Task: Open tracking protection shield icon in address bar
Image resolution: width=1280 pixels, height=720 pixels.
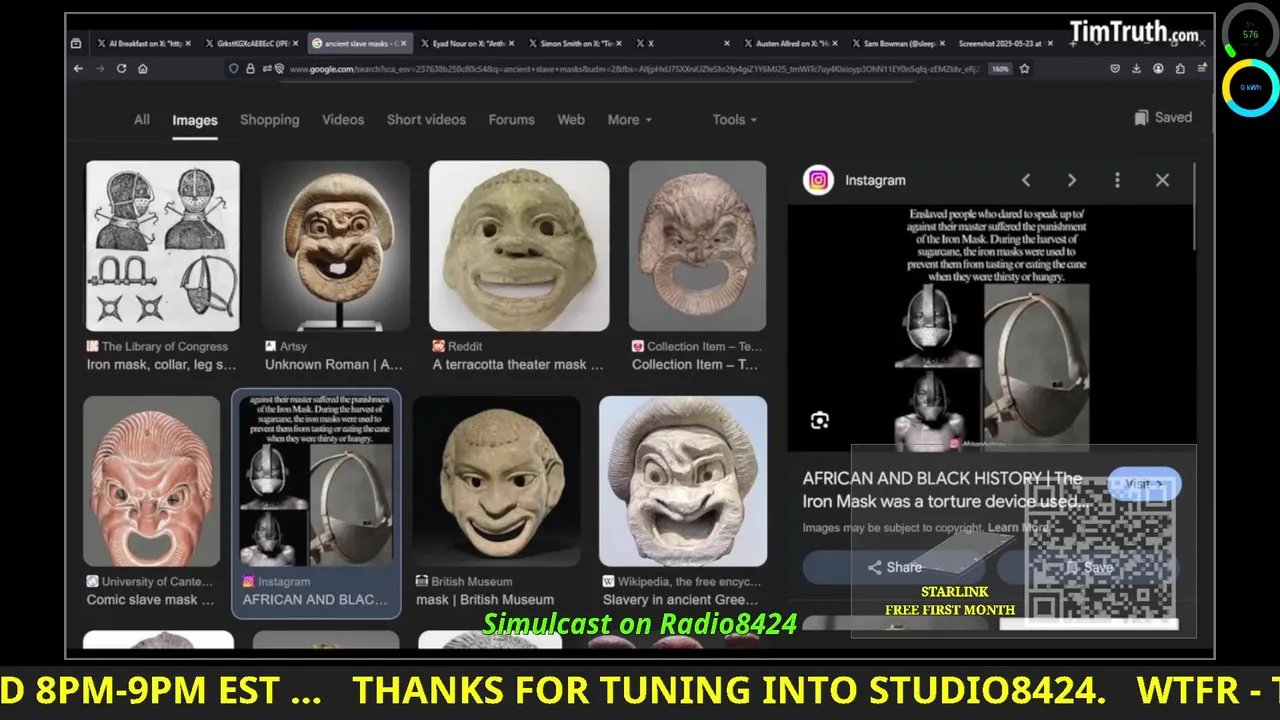Action: tap(234, 69)
